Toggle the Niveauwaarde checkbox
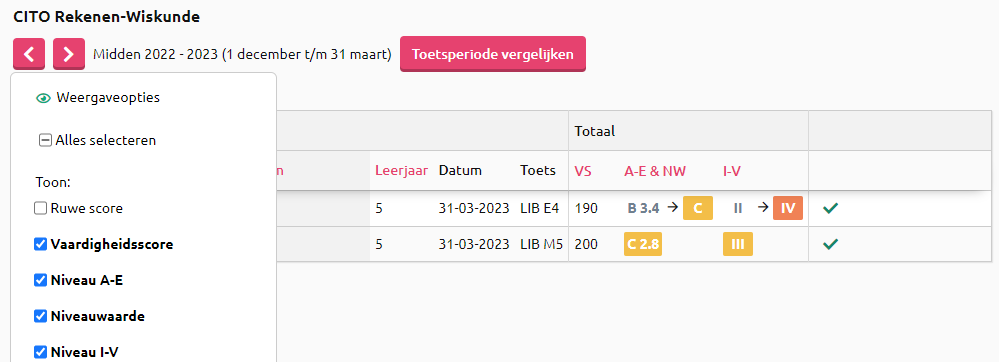Image resolution: width=999 pixels, height=362 pixels. pyautogui.click(x=41, y=315)
